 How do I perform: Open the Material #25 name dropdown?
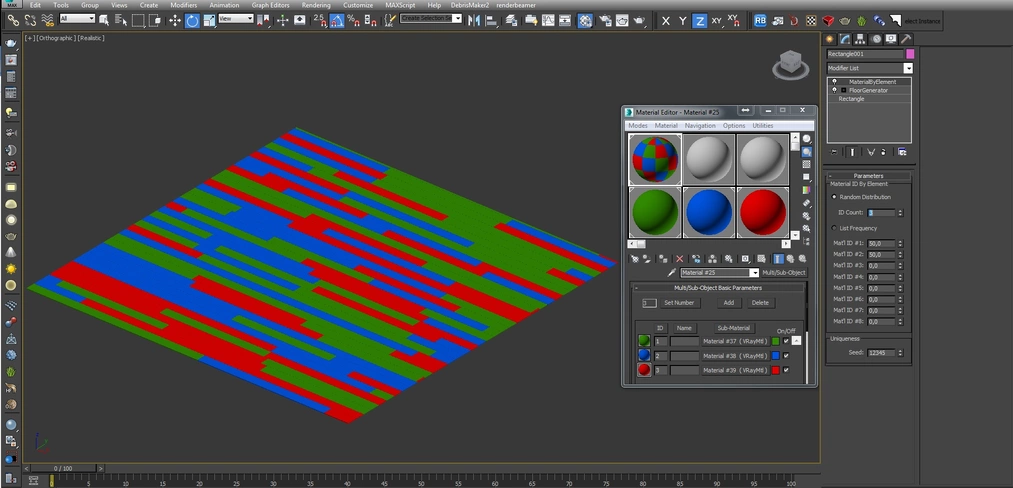(754, 273)
